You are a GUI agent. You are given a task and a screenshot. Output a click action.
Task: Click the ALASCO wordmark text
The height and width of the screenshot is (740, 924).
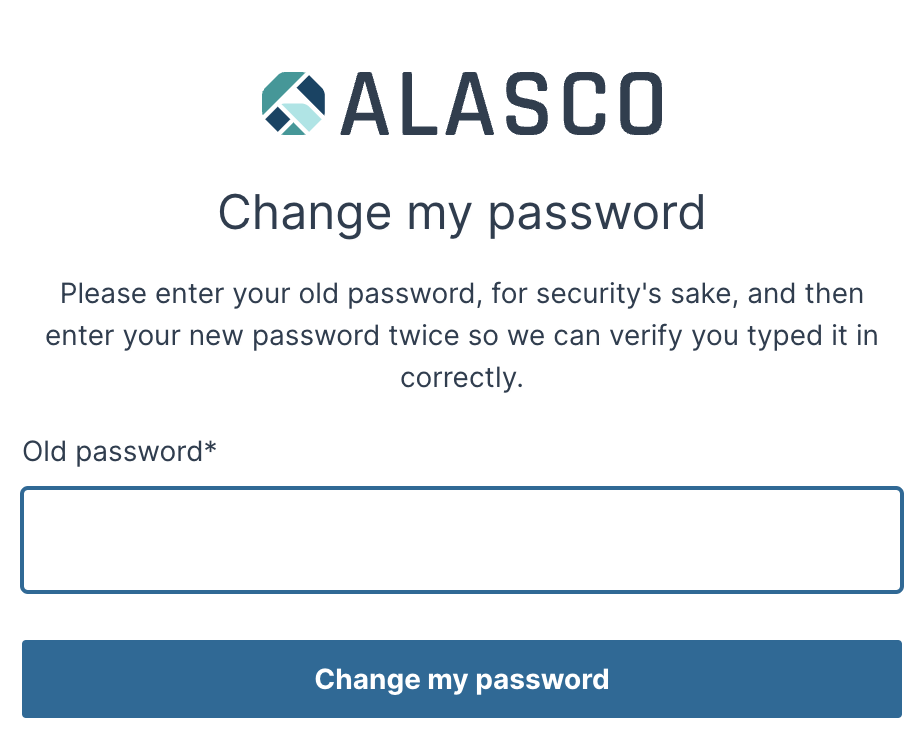[501, 104]
